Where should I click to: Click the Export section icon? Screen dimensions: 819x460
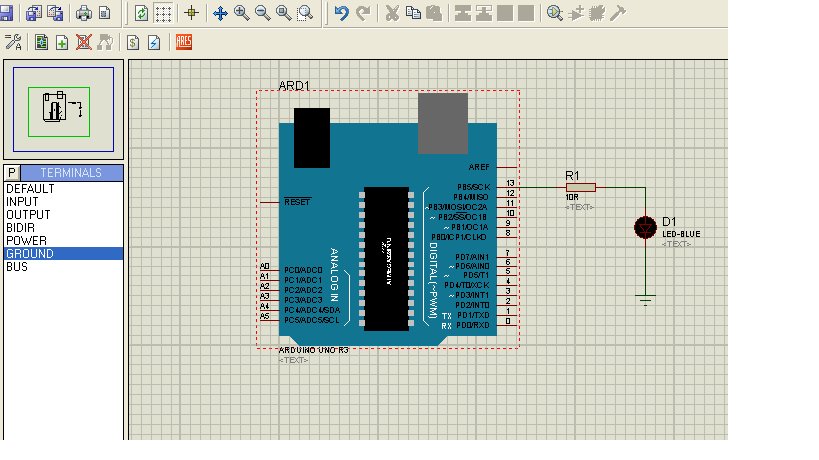pyautogui.click(x=55, y=13)
